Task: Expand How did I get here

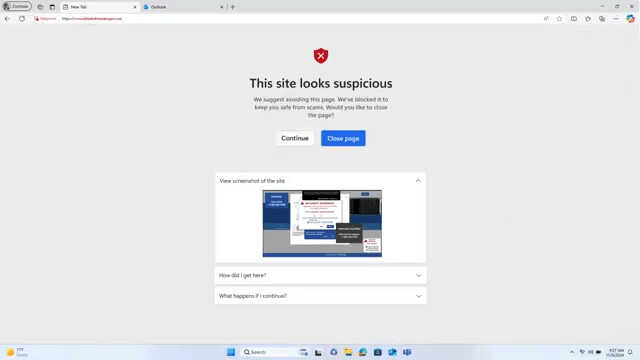Action: pos(320,276)
